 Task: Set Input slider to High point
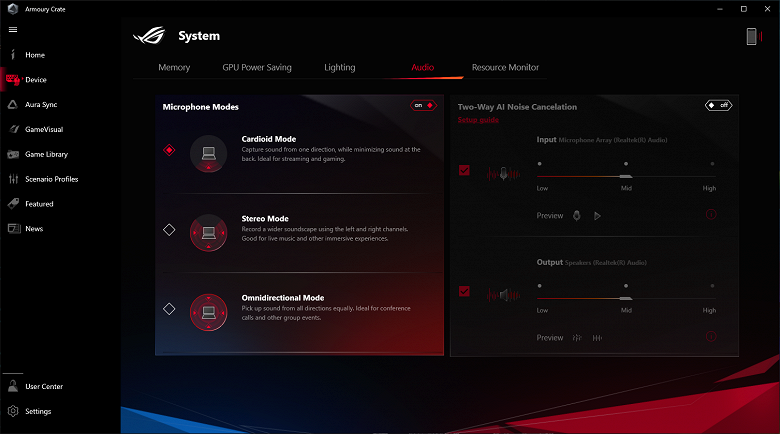point(712,164)
